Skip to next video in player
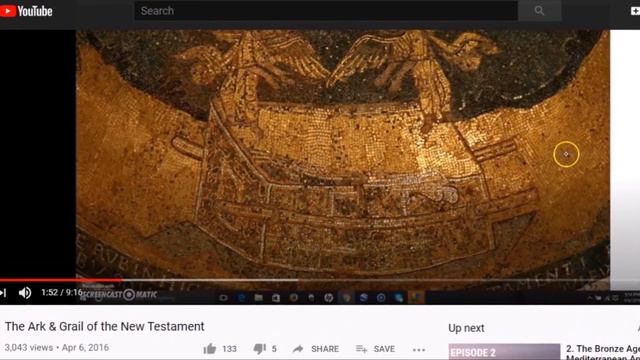This screenshot has width=640, height=360. click(3, 293)
